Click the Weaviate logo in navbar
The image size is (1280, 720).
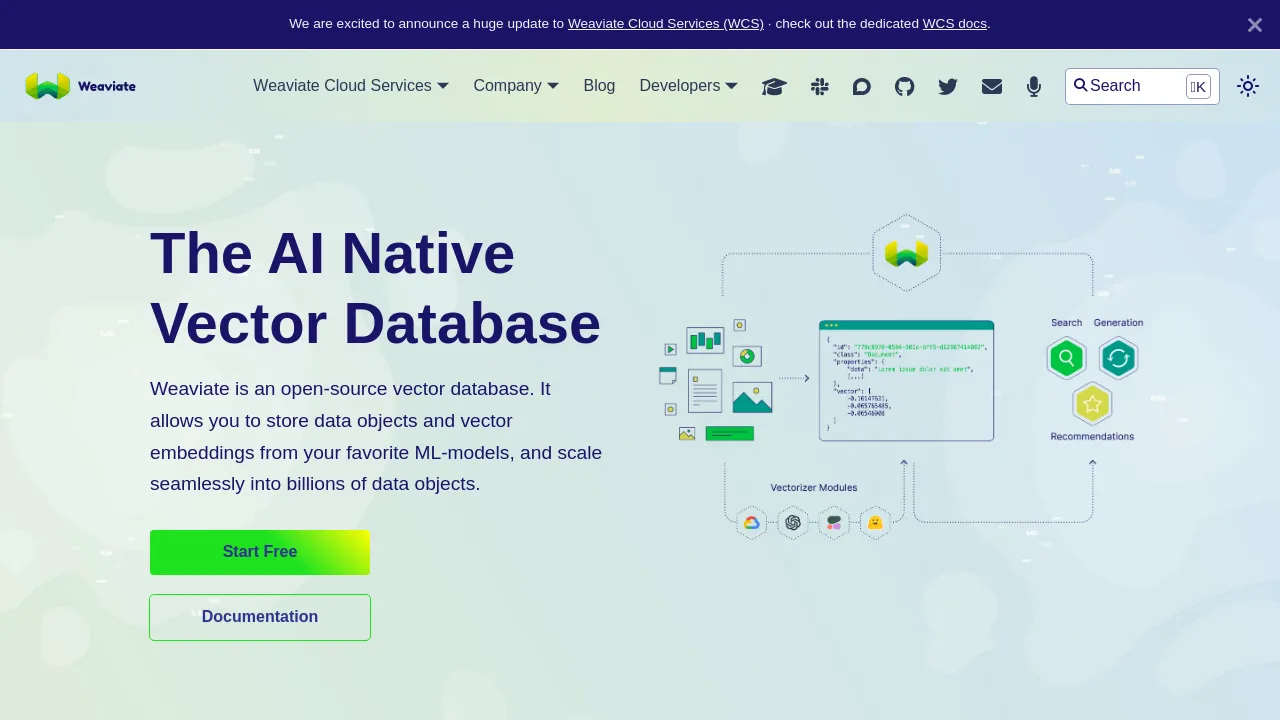80,86
